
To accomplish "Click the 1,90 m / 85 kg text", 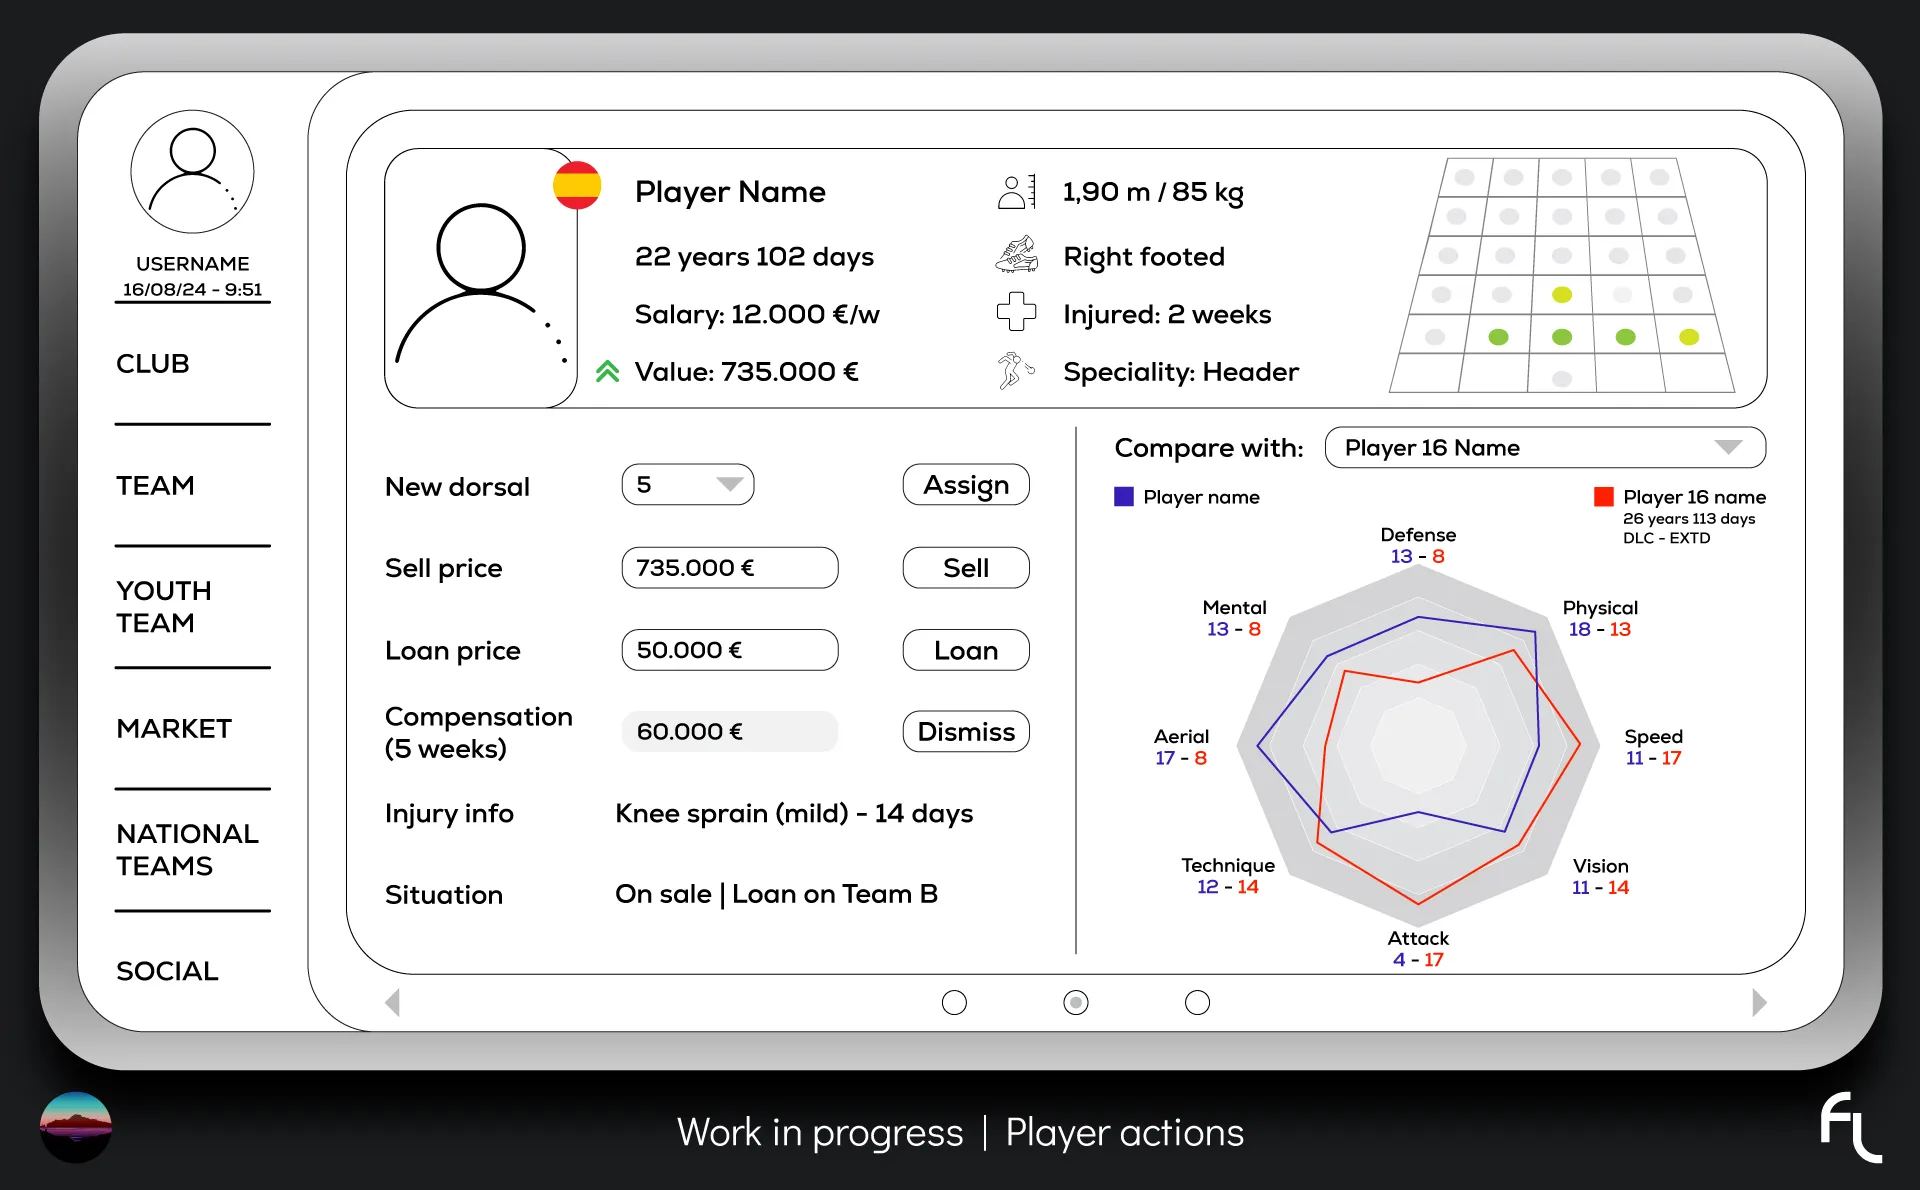I will (x=1153, y=192).
